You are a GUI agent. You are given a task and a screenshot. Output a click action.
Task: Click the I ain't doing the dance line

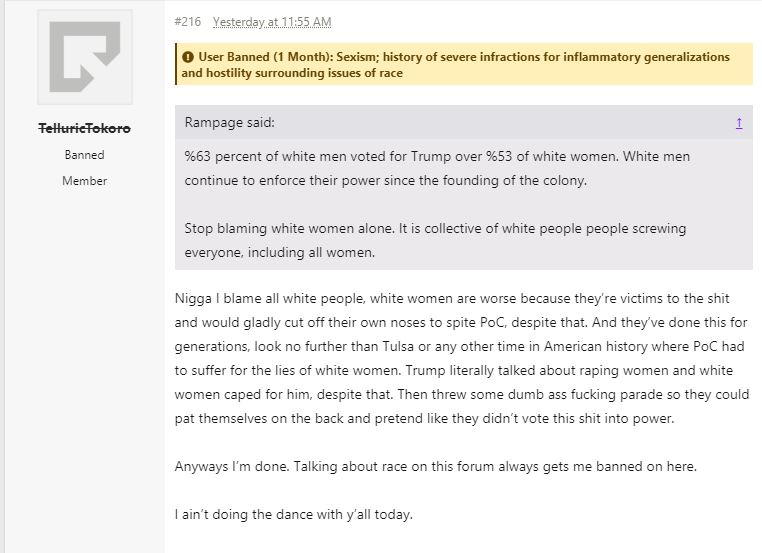coord(294,514)
